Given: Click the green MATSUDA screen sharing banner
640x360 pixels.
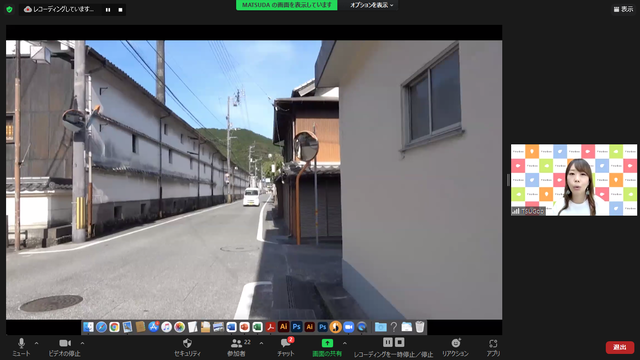Looking at the screenshot, I should pyautogui.click(x=287, y=5).
